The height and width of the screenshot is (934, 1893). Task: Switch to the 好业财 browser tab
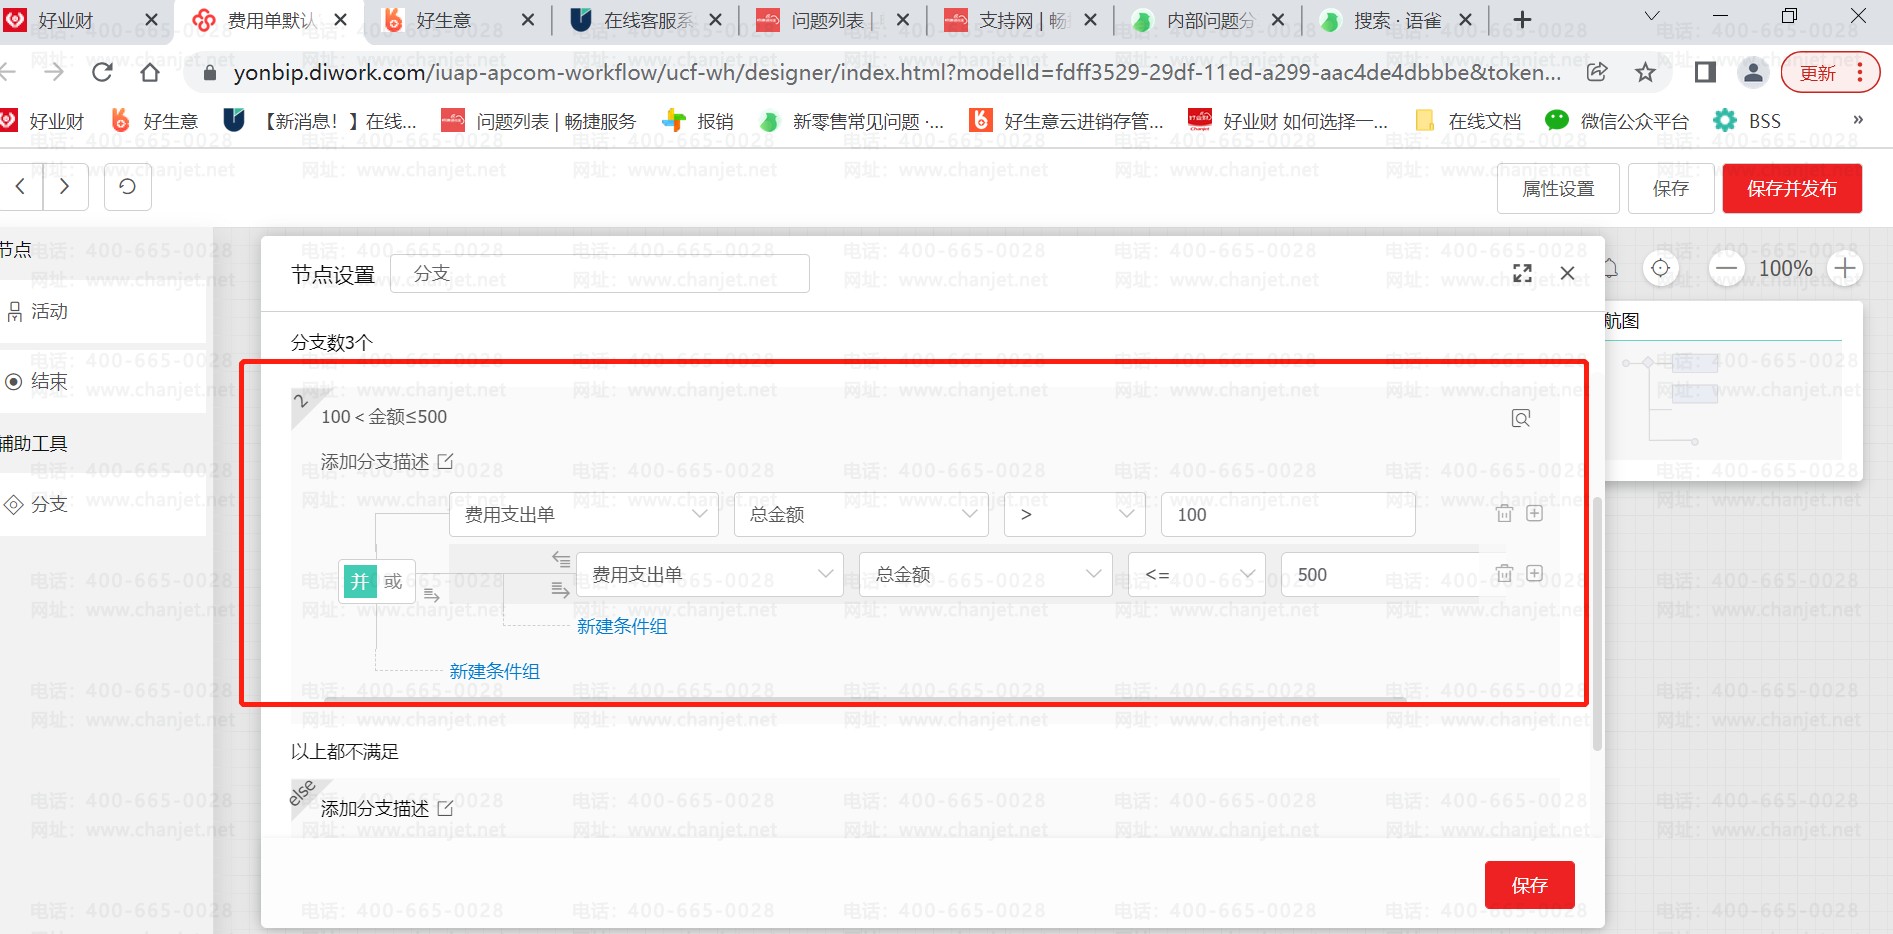pos(82,20)
